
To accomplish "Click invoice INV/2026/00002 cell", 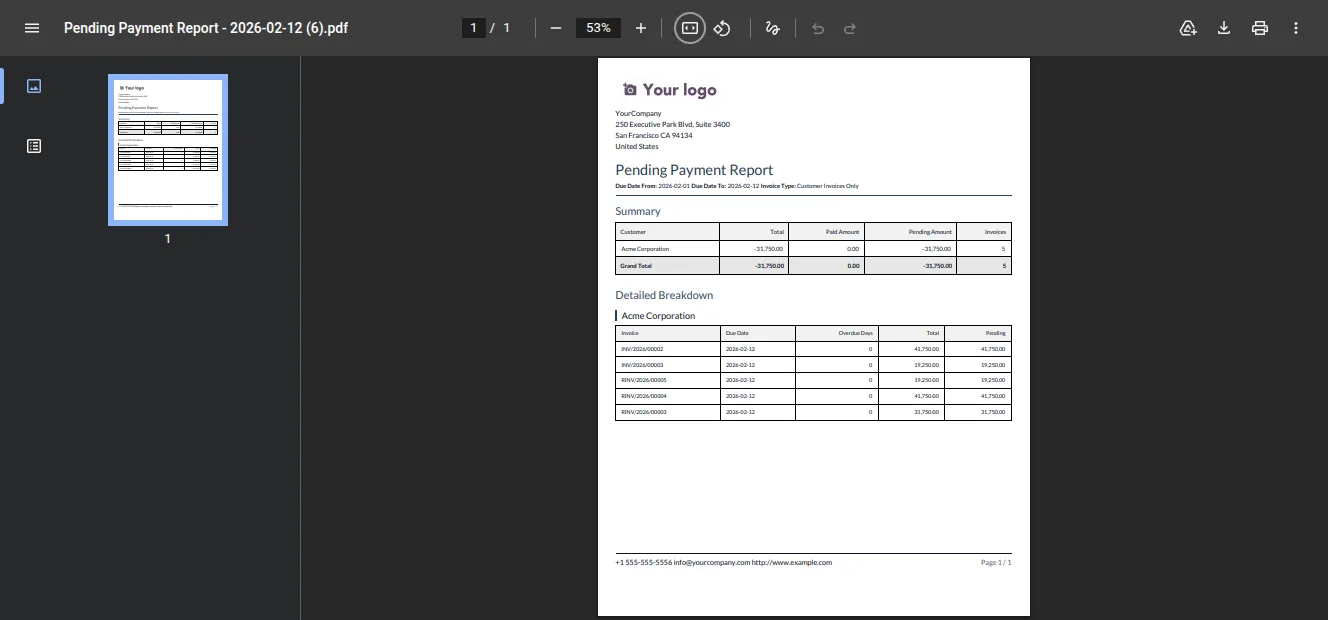I will point(668,349).
